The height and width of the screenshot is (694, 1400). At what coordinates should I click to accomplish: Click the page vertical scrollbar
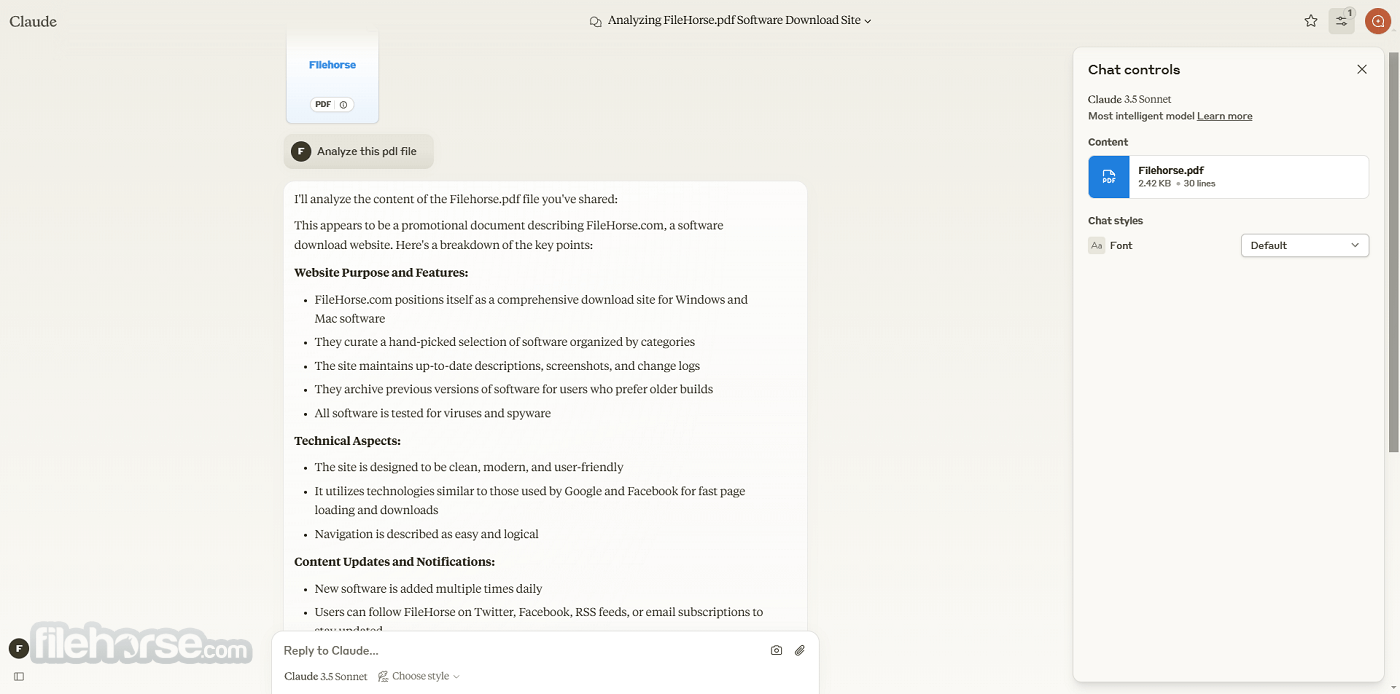1394,250
